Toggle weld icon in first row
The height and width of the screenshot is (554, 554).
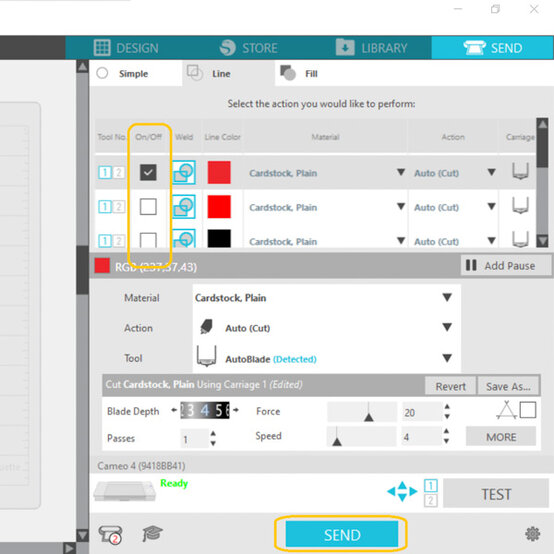[184, 172]
